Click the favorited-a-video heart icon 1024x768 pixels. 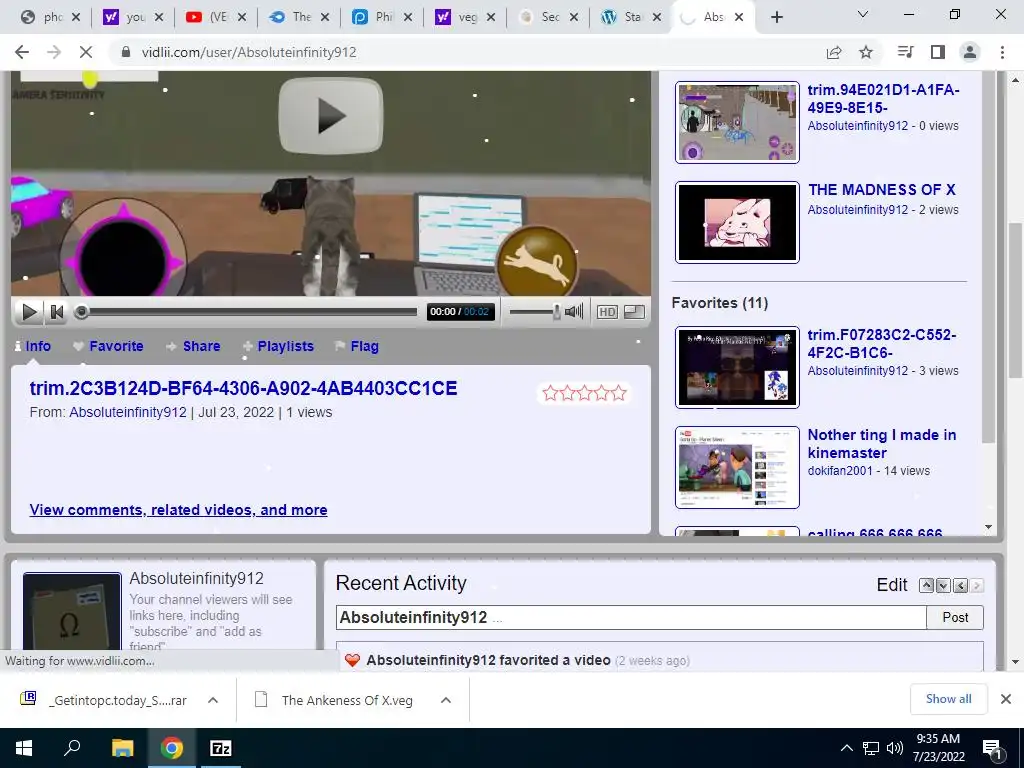(353, 660)
